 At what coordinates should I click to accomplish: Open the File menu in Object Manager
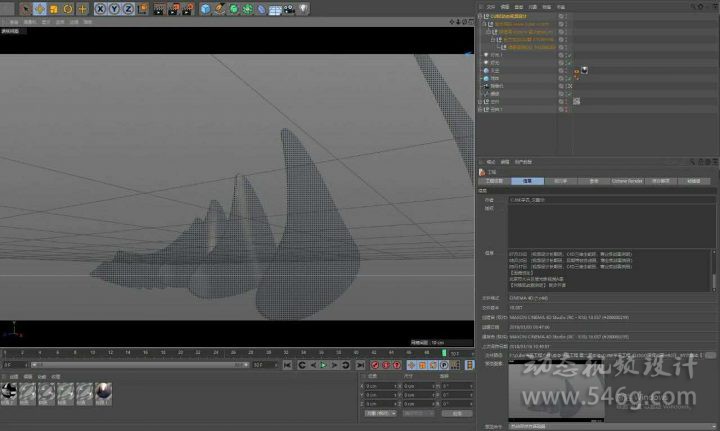[x=490, y=6]
